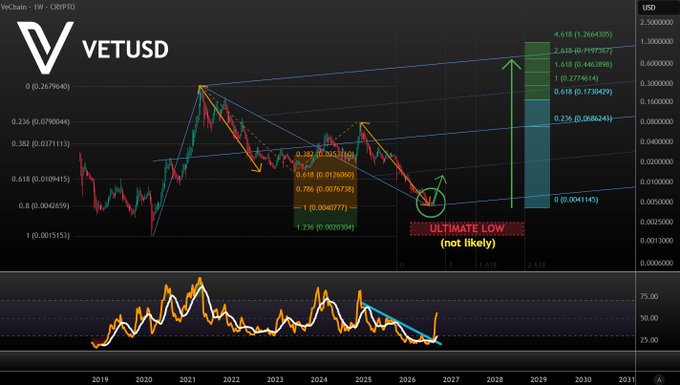
Task: Select the cyan trendline on the indicator
Action: pos(401,323)
